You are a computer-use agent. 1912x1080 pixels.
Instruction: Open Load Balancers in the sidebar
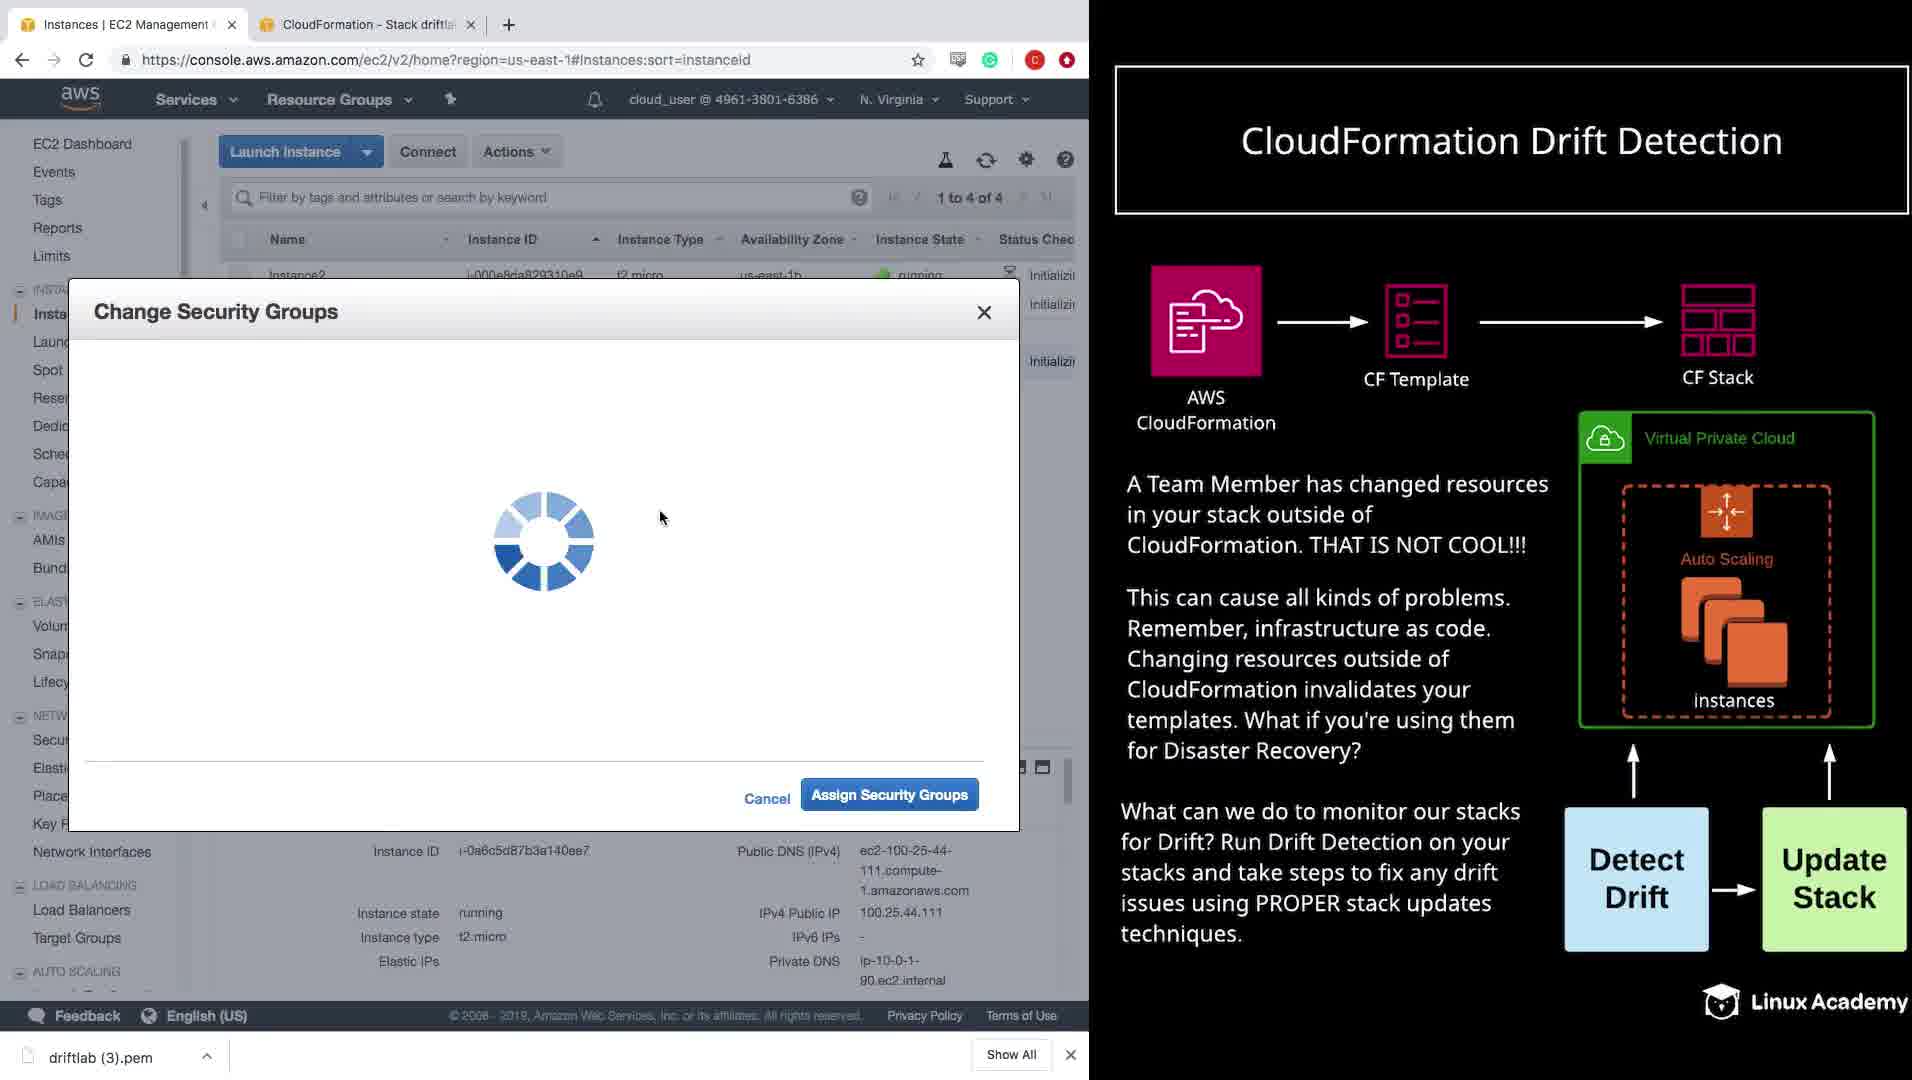(x=81, y=910)
